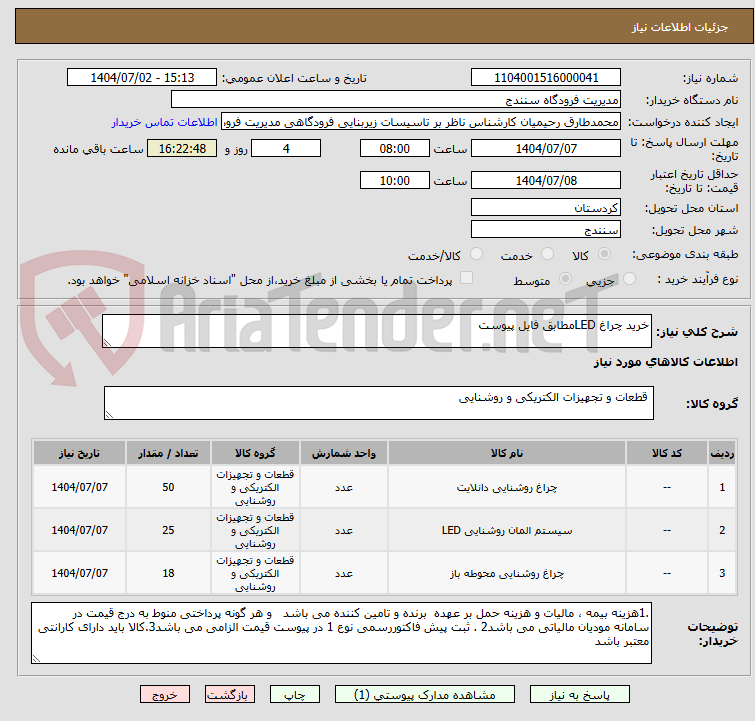755x721 pixels.
Task: Click the request creator field محمدطارق رحیمیان
Action: pos(421,122)
